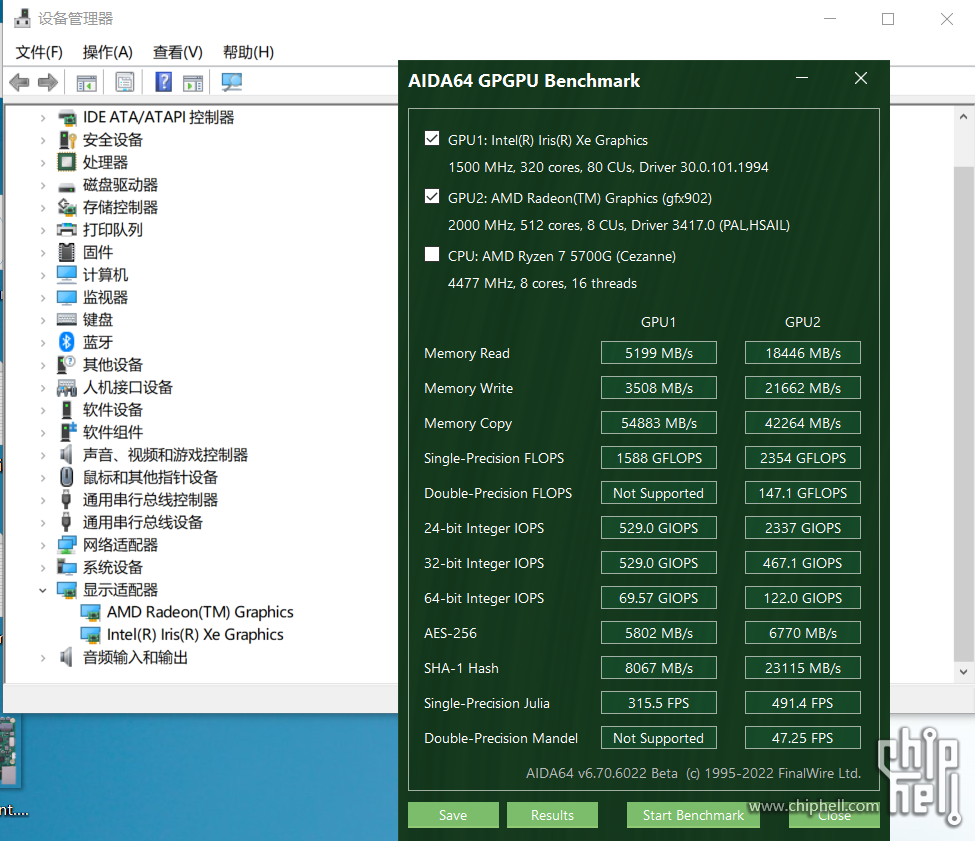Screen dimensions: 975x841
Task: Enable the CPU AMD Ryzen 7 5700G checkbox
Action: [431, 254]
